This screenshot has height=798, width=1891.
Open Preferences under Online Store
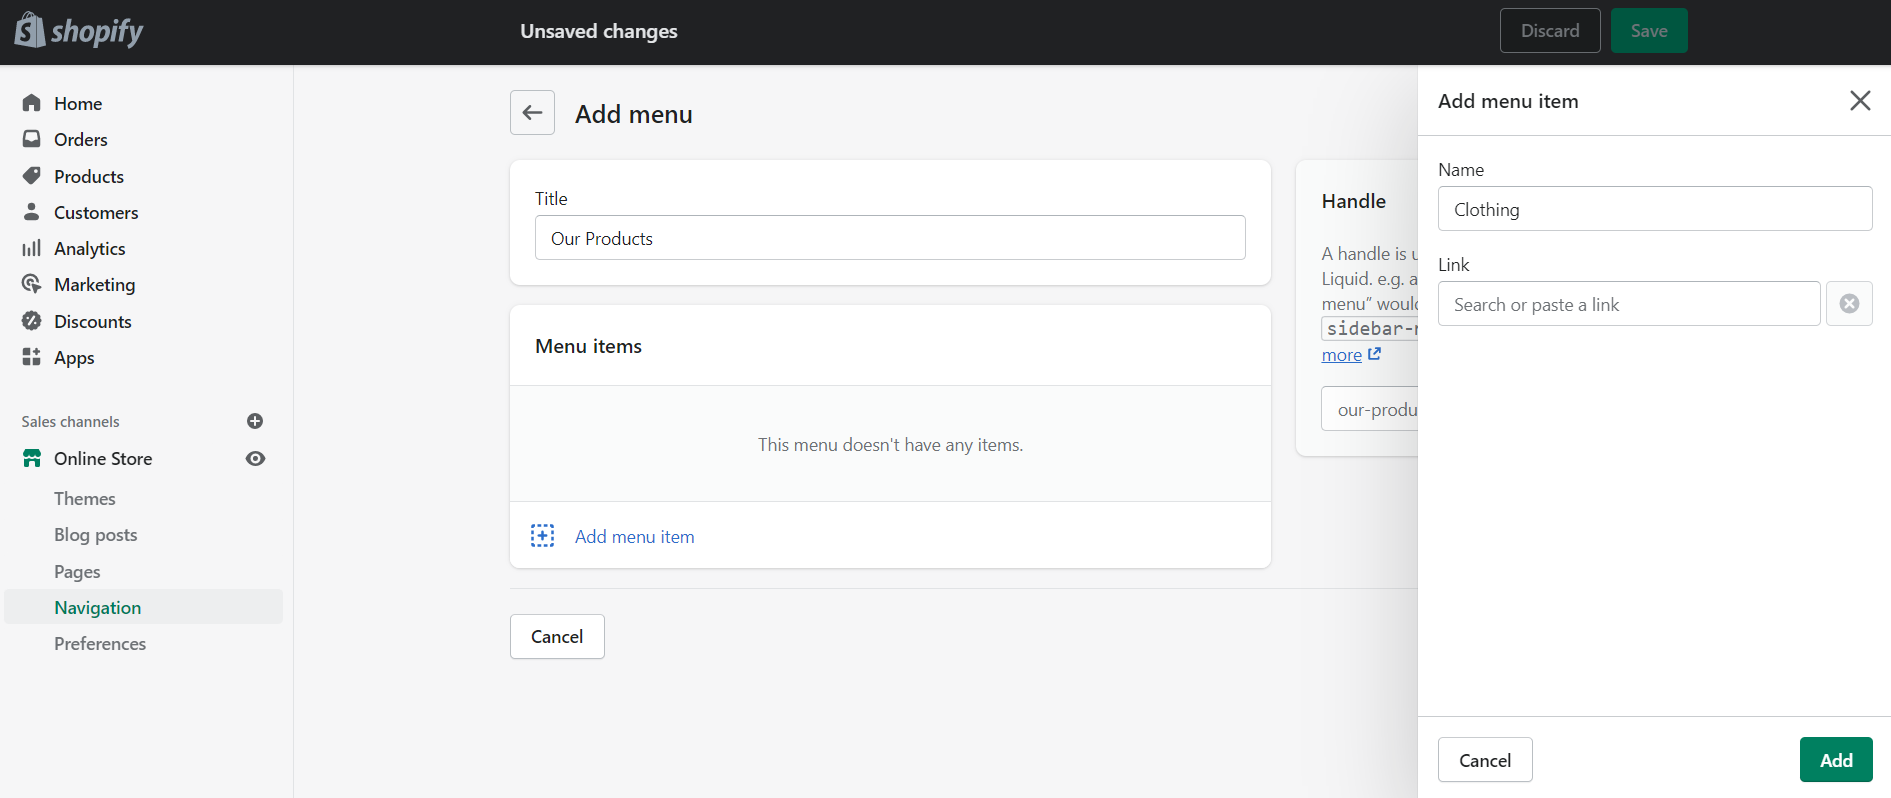pos(100,643)
